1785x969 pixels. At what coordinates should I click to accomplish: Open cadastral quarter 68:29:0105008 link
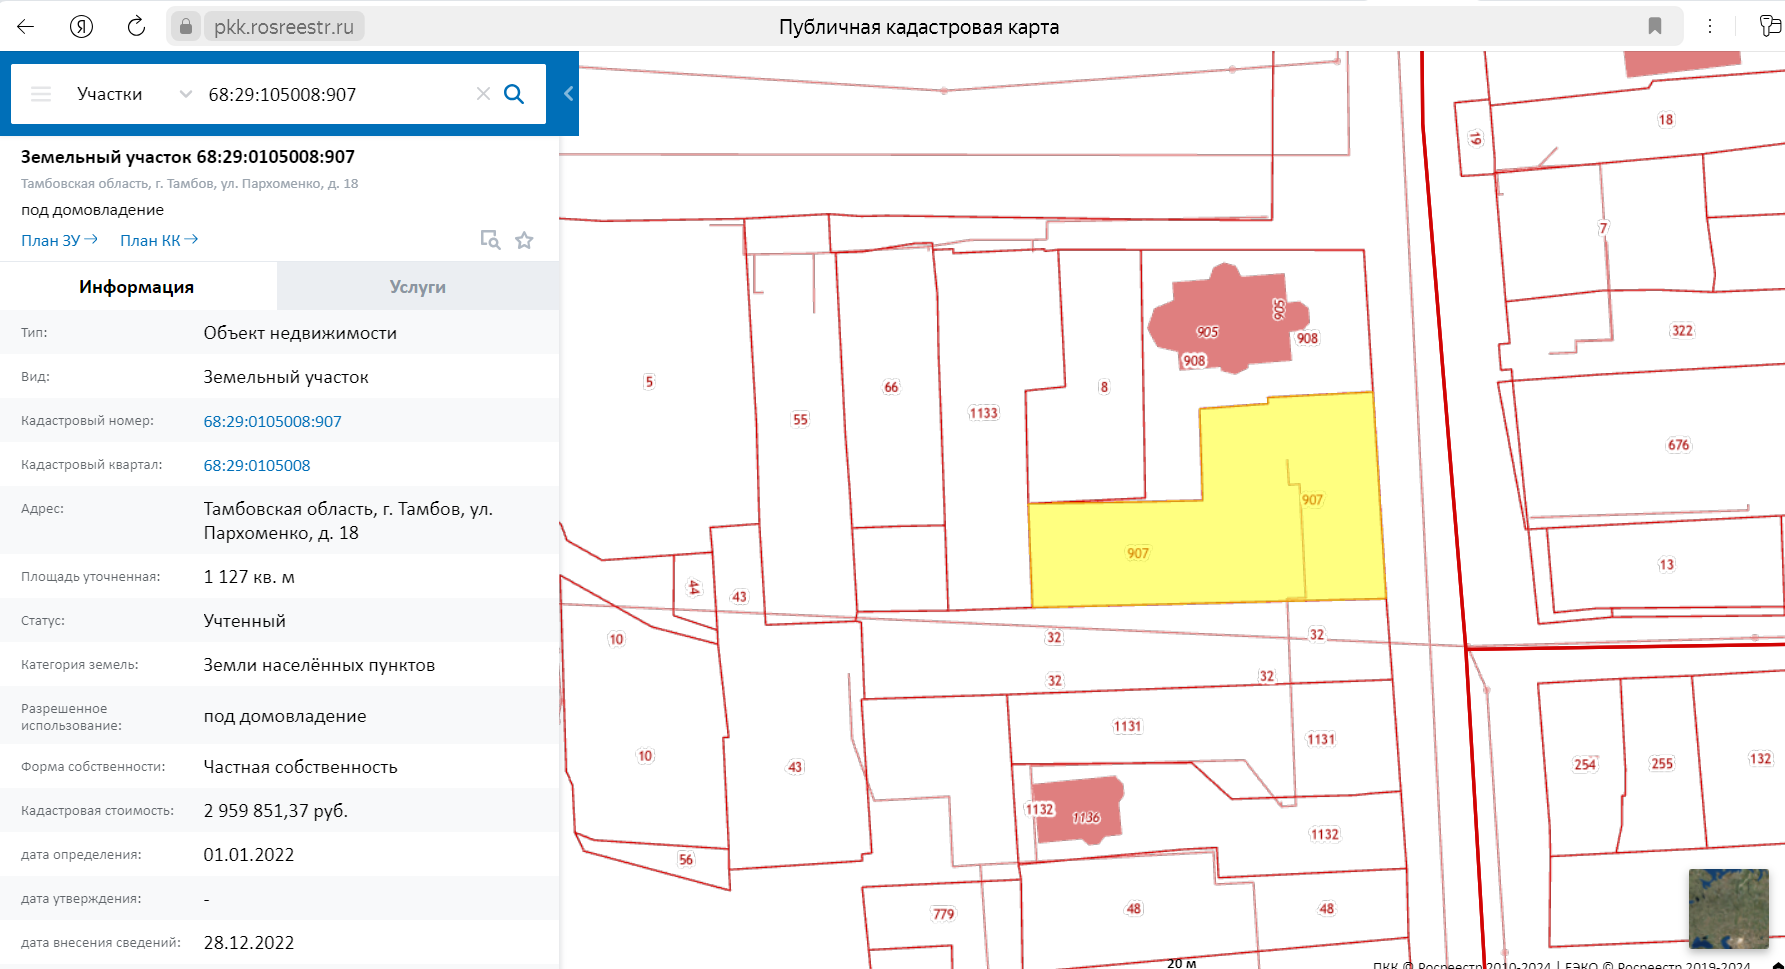coord(257,465)
